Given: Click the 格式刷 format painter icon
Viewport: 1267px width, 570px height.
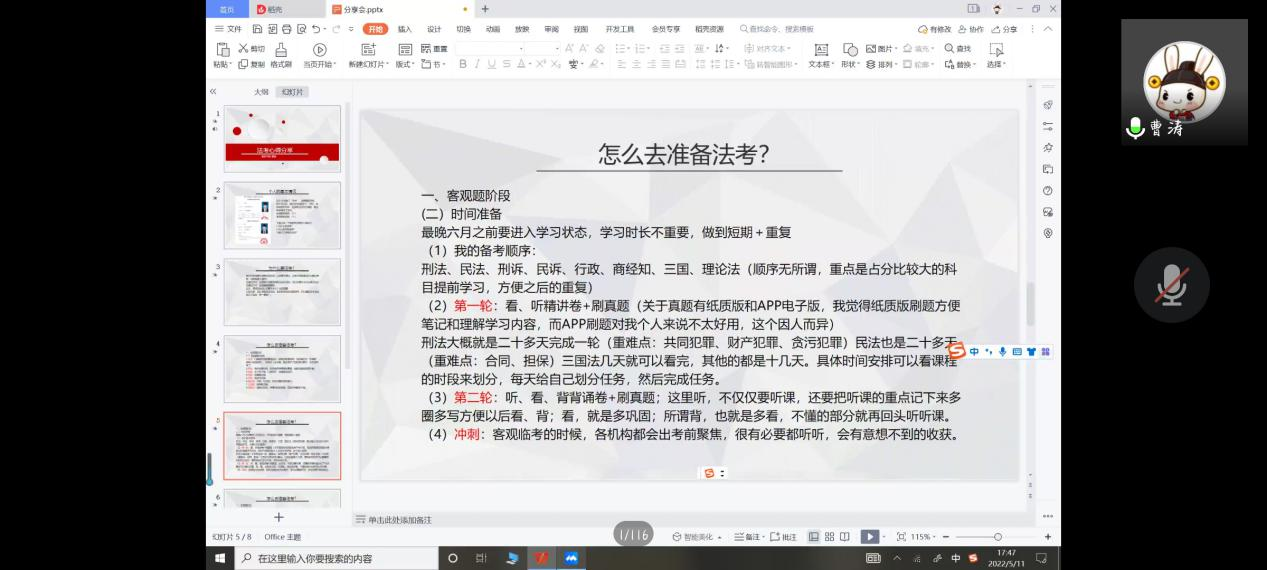Looking at the screenshot, I should click(281, 50).
